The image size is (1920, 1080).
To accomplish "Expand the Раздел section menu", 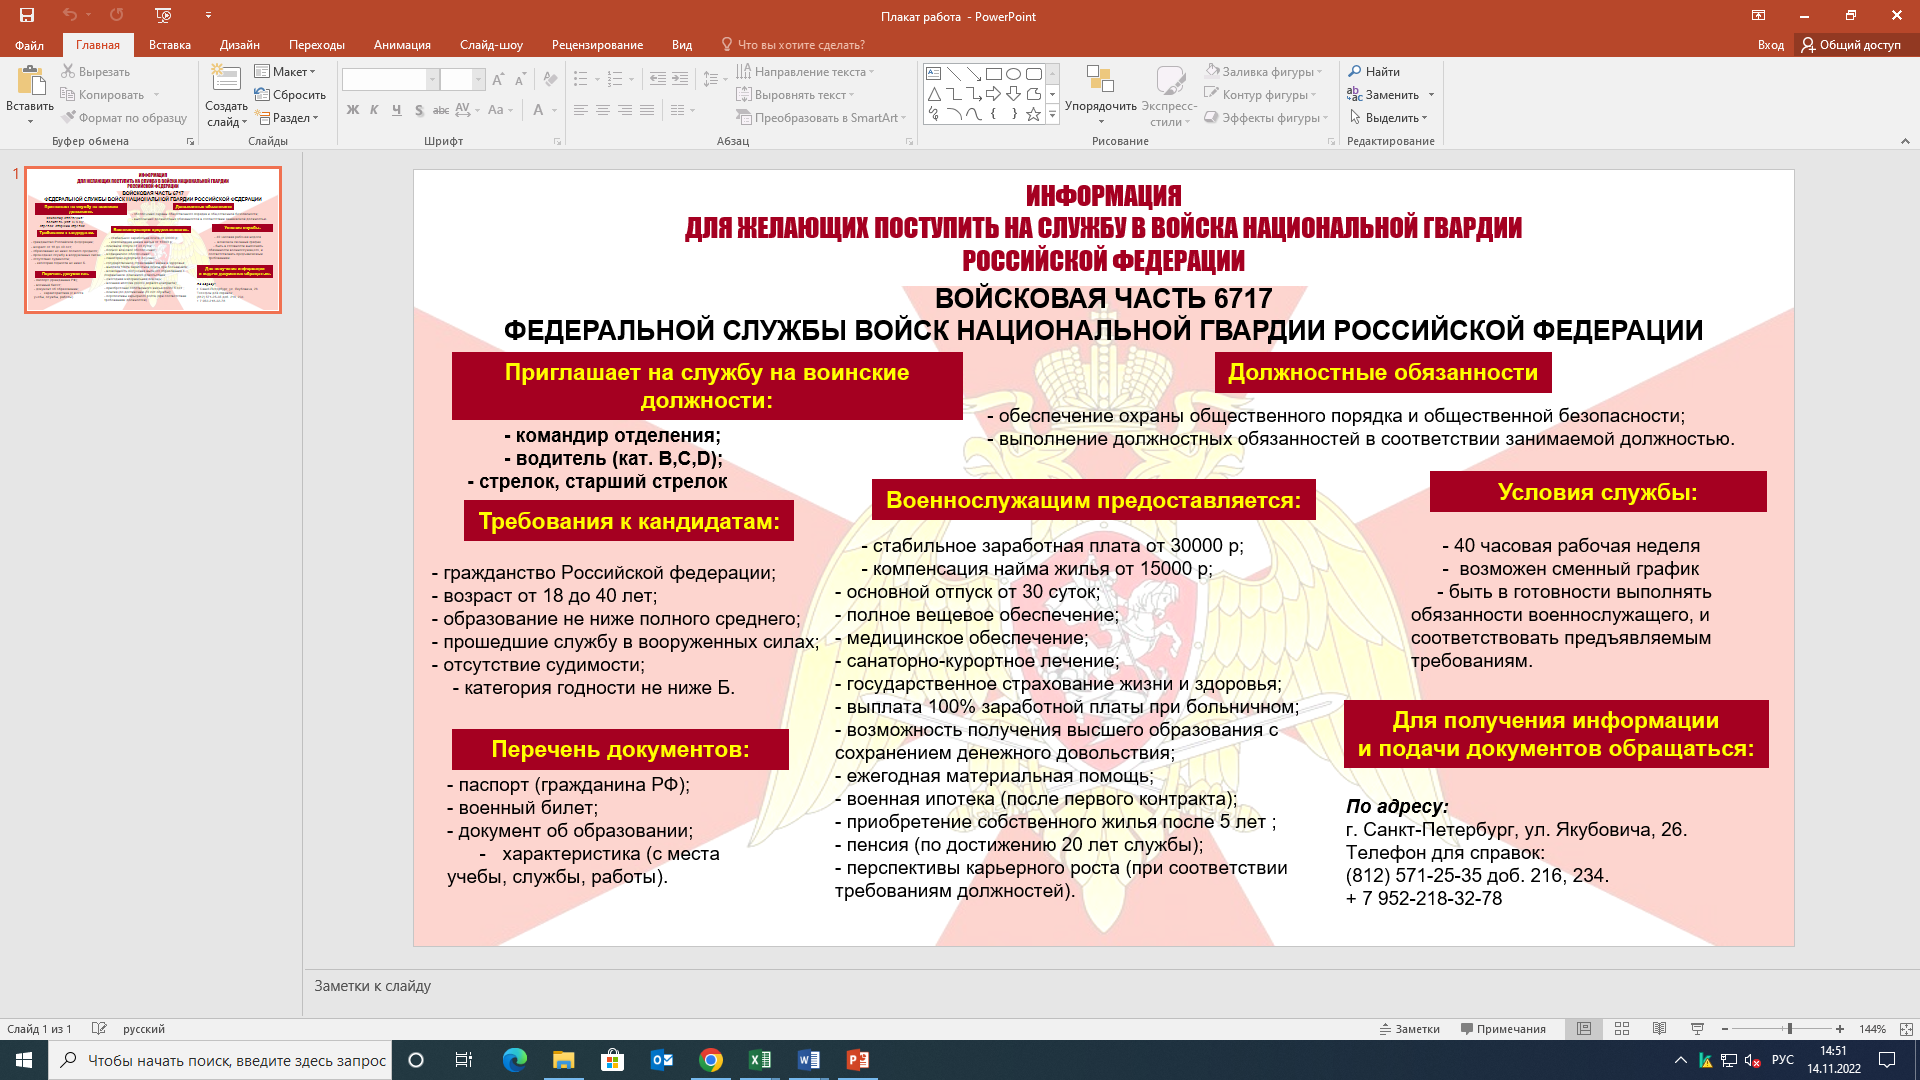I will tap(288, 118).
